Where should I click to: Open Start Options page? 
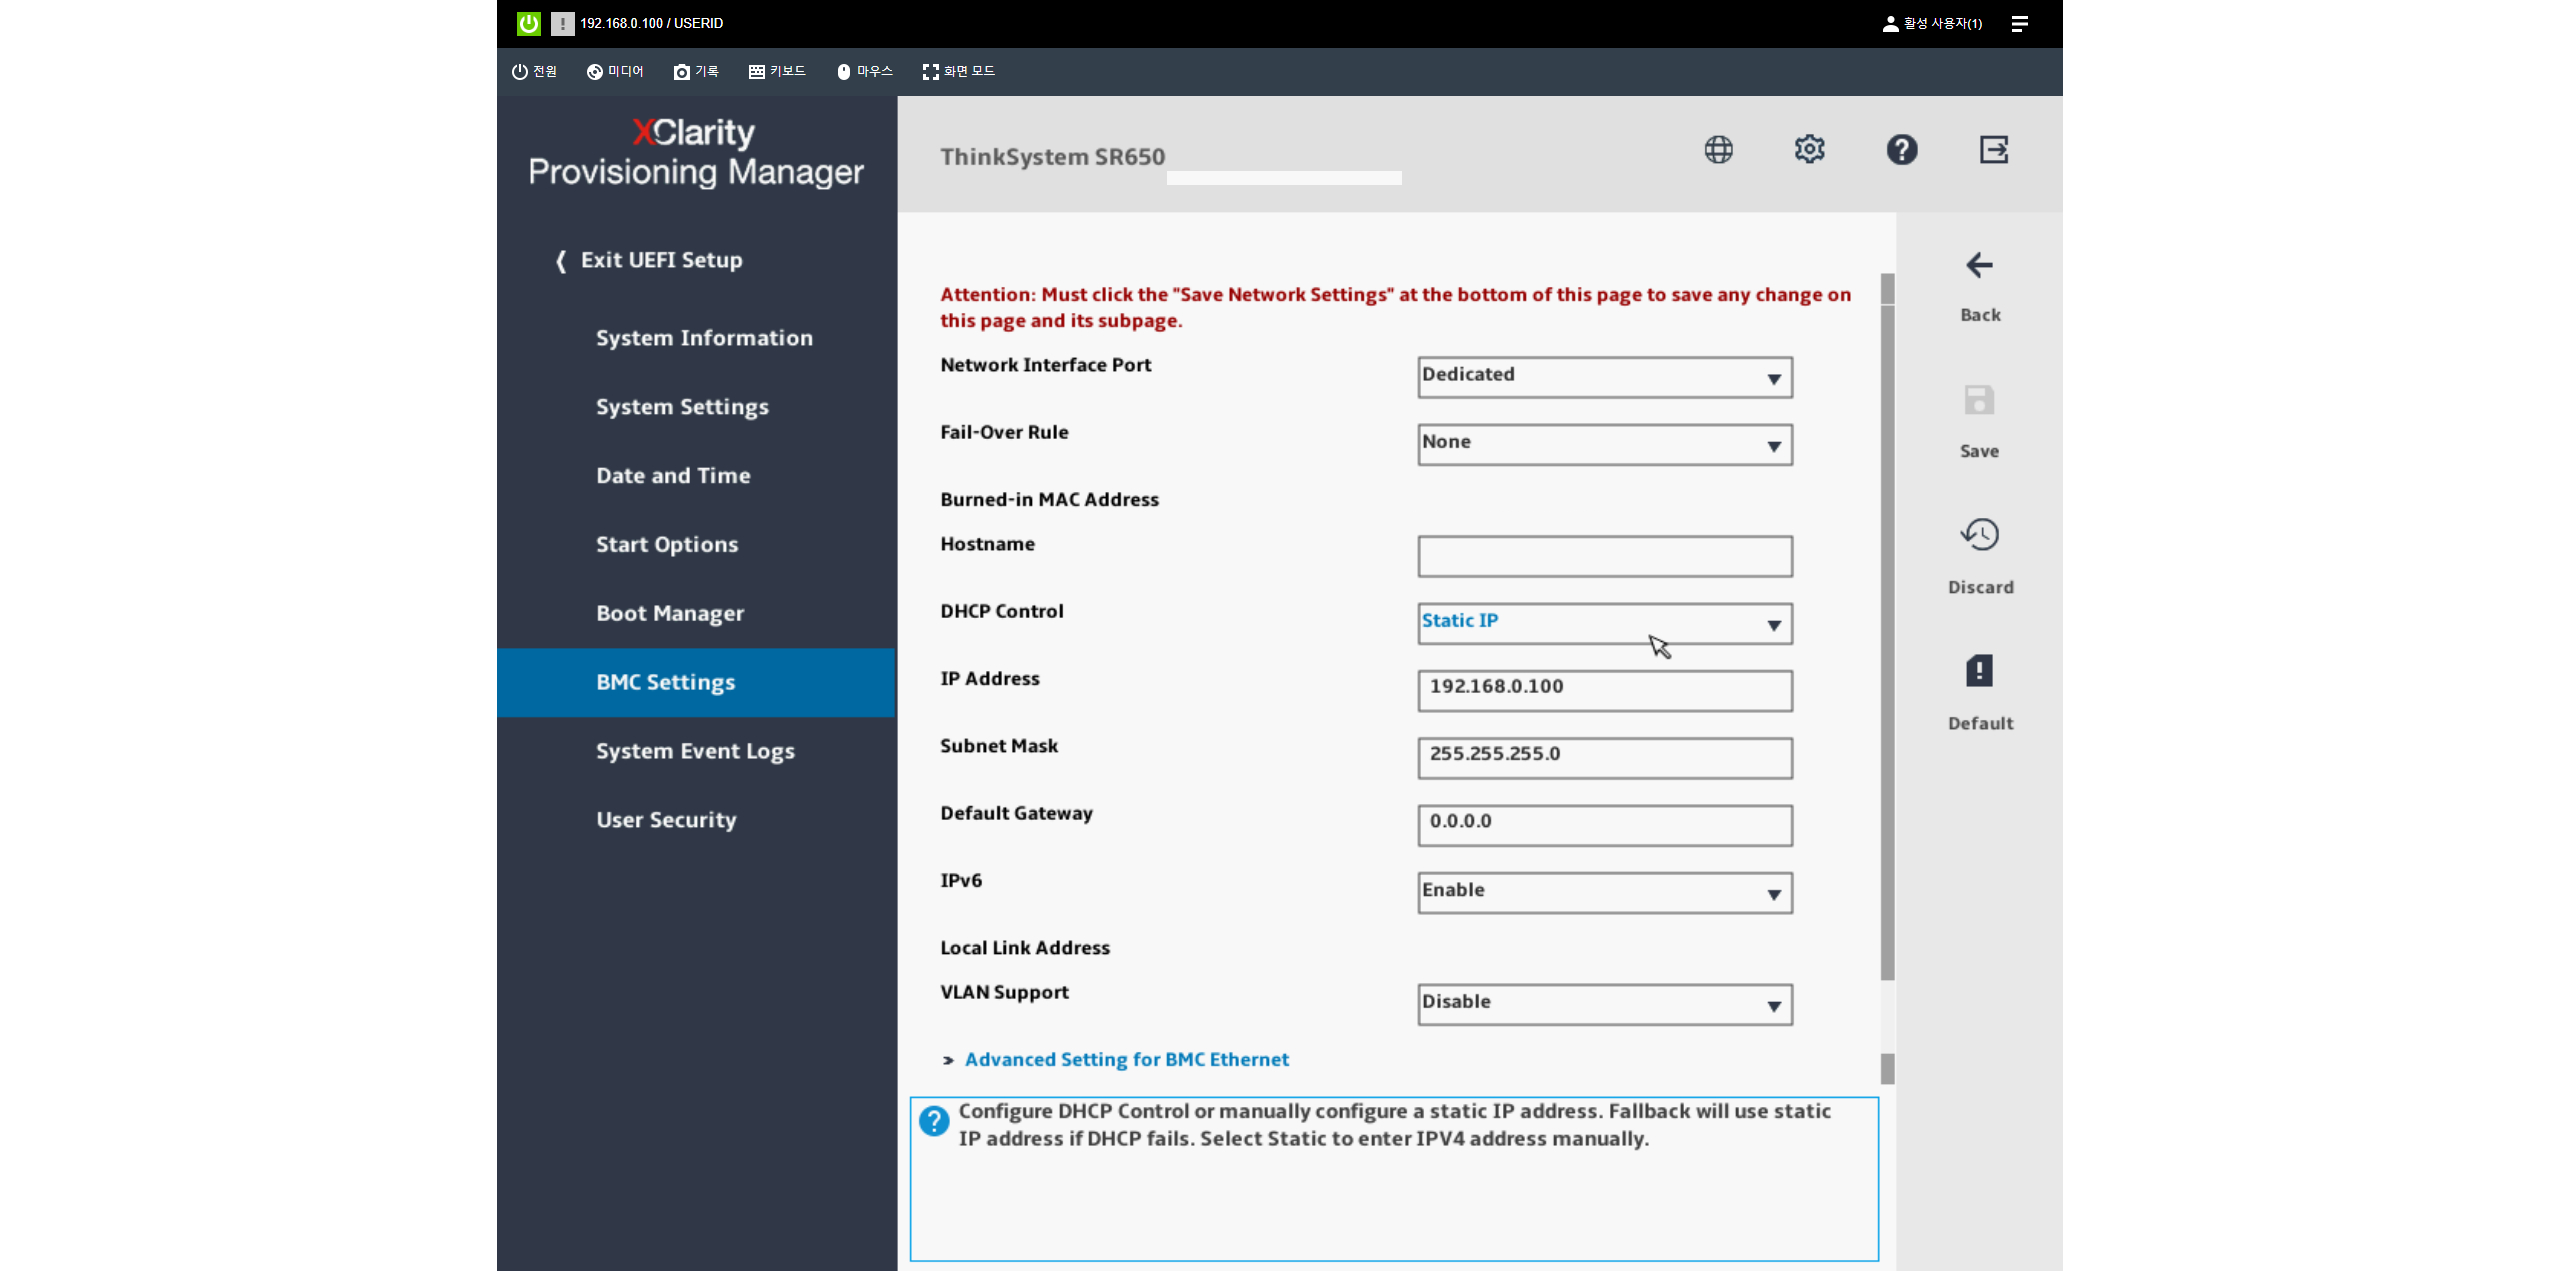click(x=667, y=545)
